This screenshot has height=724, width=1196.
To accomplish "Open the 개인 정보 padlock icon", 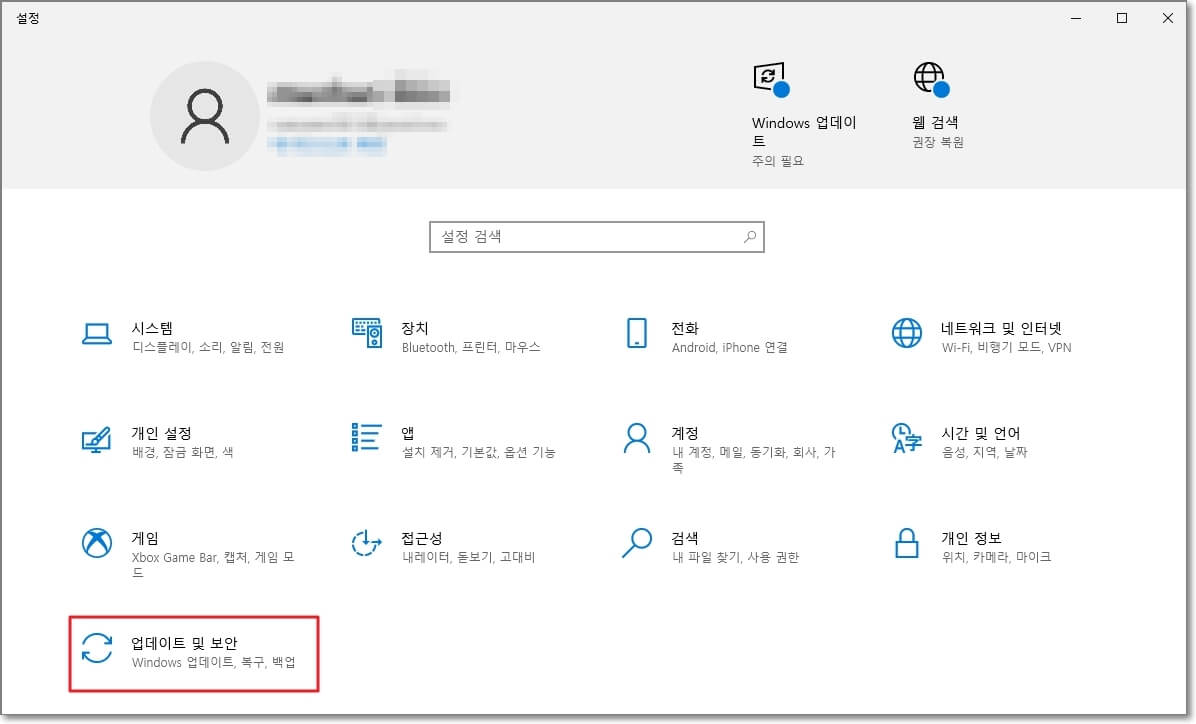I will [x=907, y=543].
